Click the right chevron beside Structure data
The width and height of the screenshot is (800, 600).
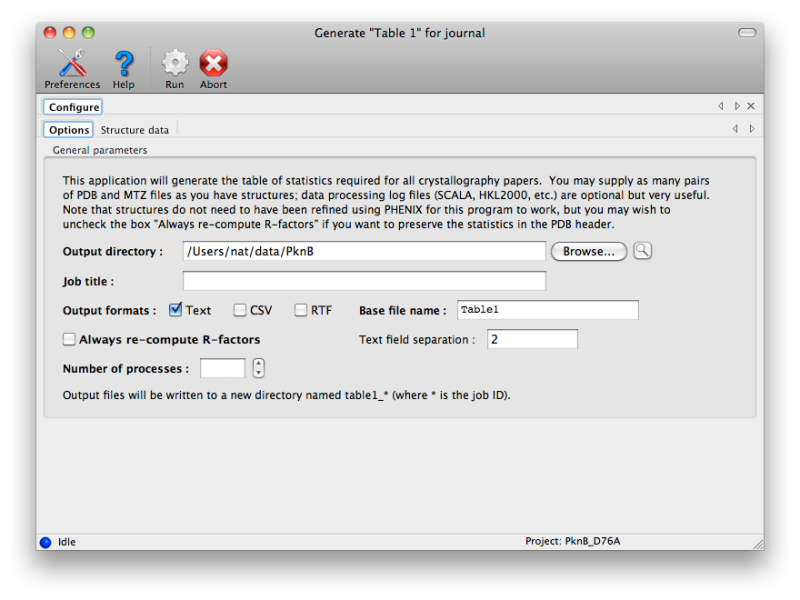(x=752, y=128)
